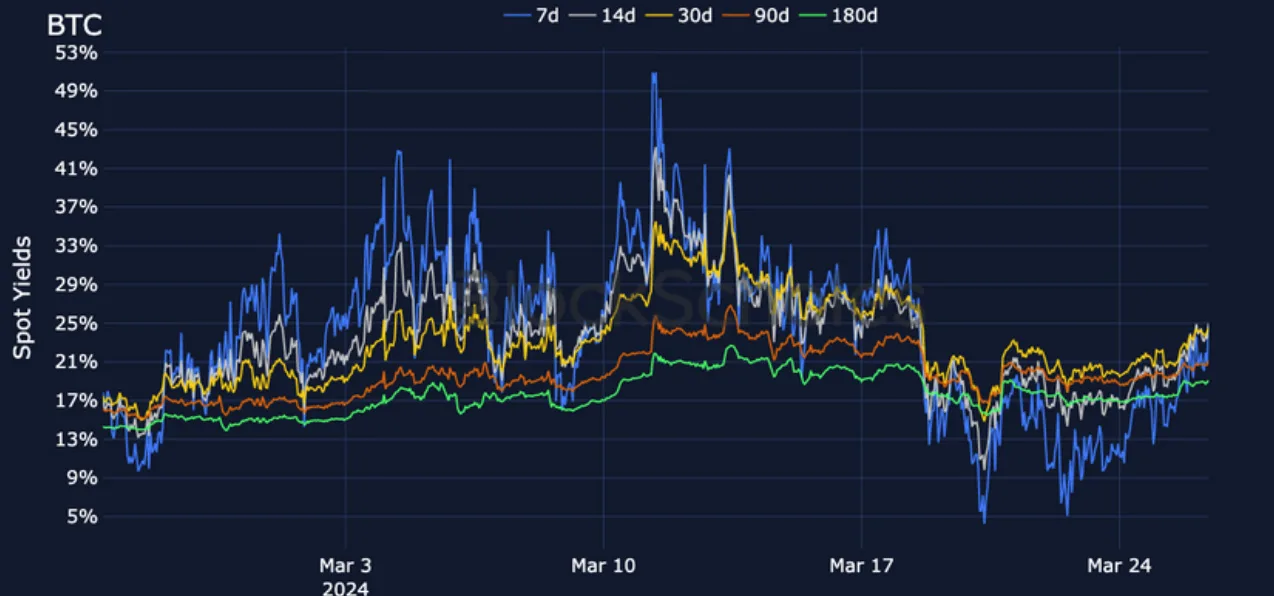
Task: Click the 5% y-axis tick label
Action: tap(82, 517)
